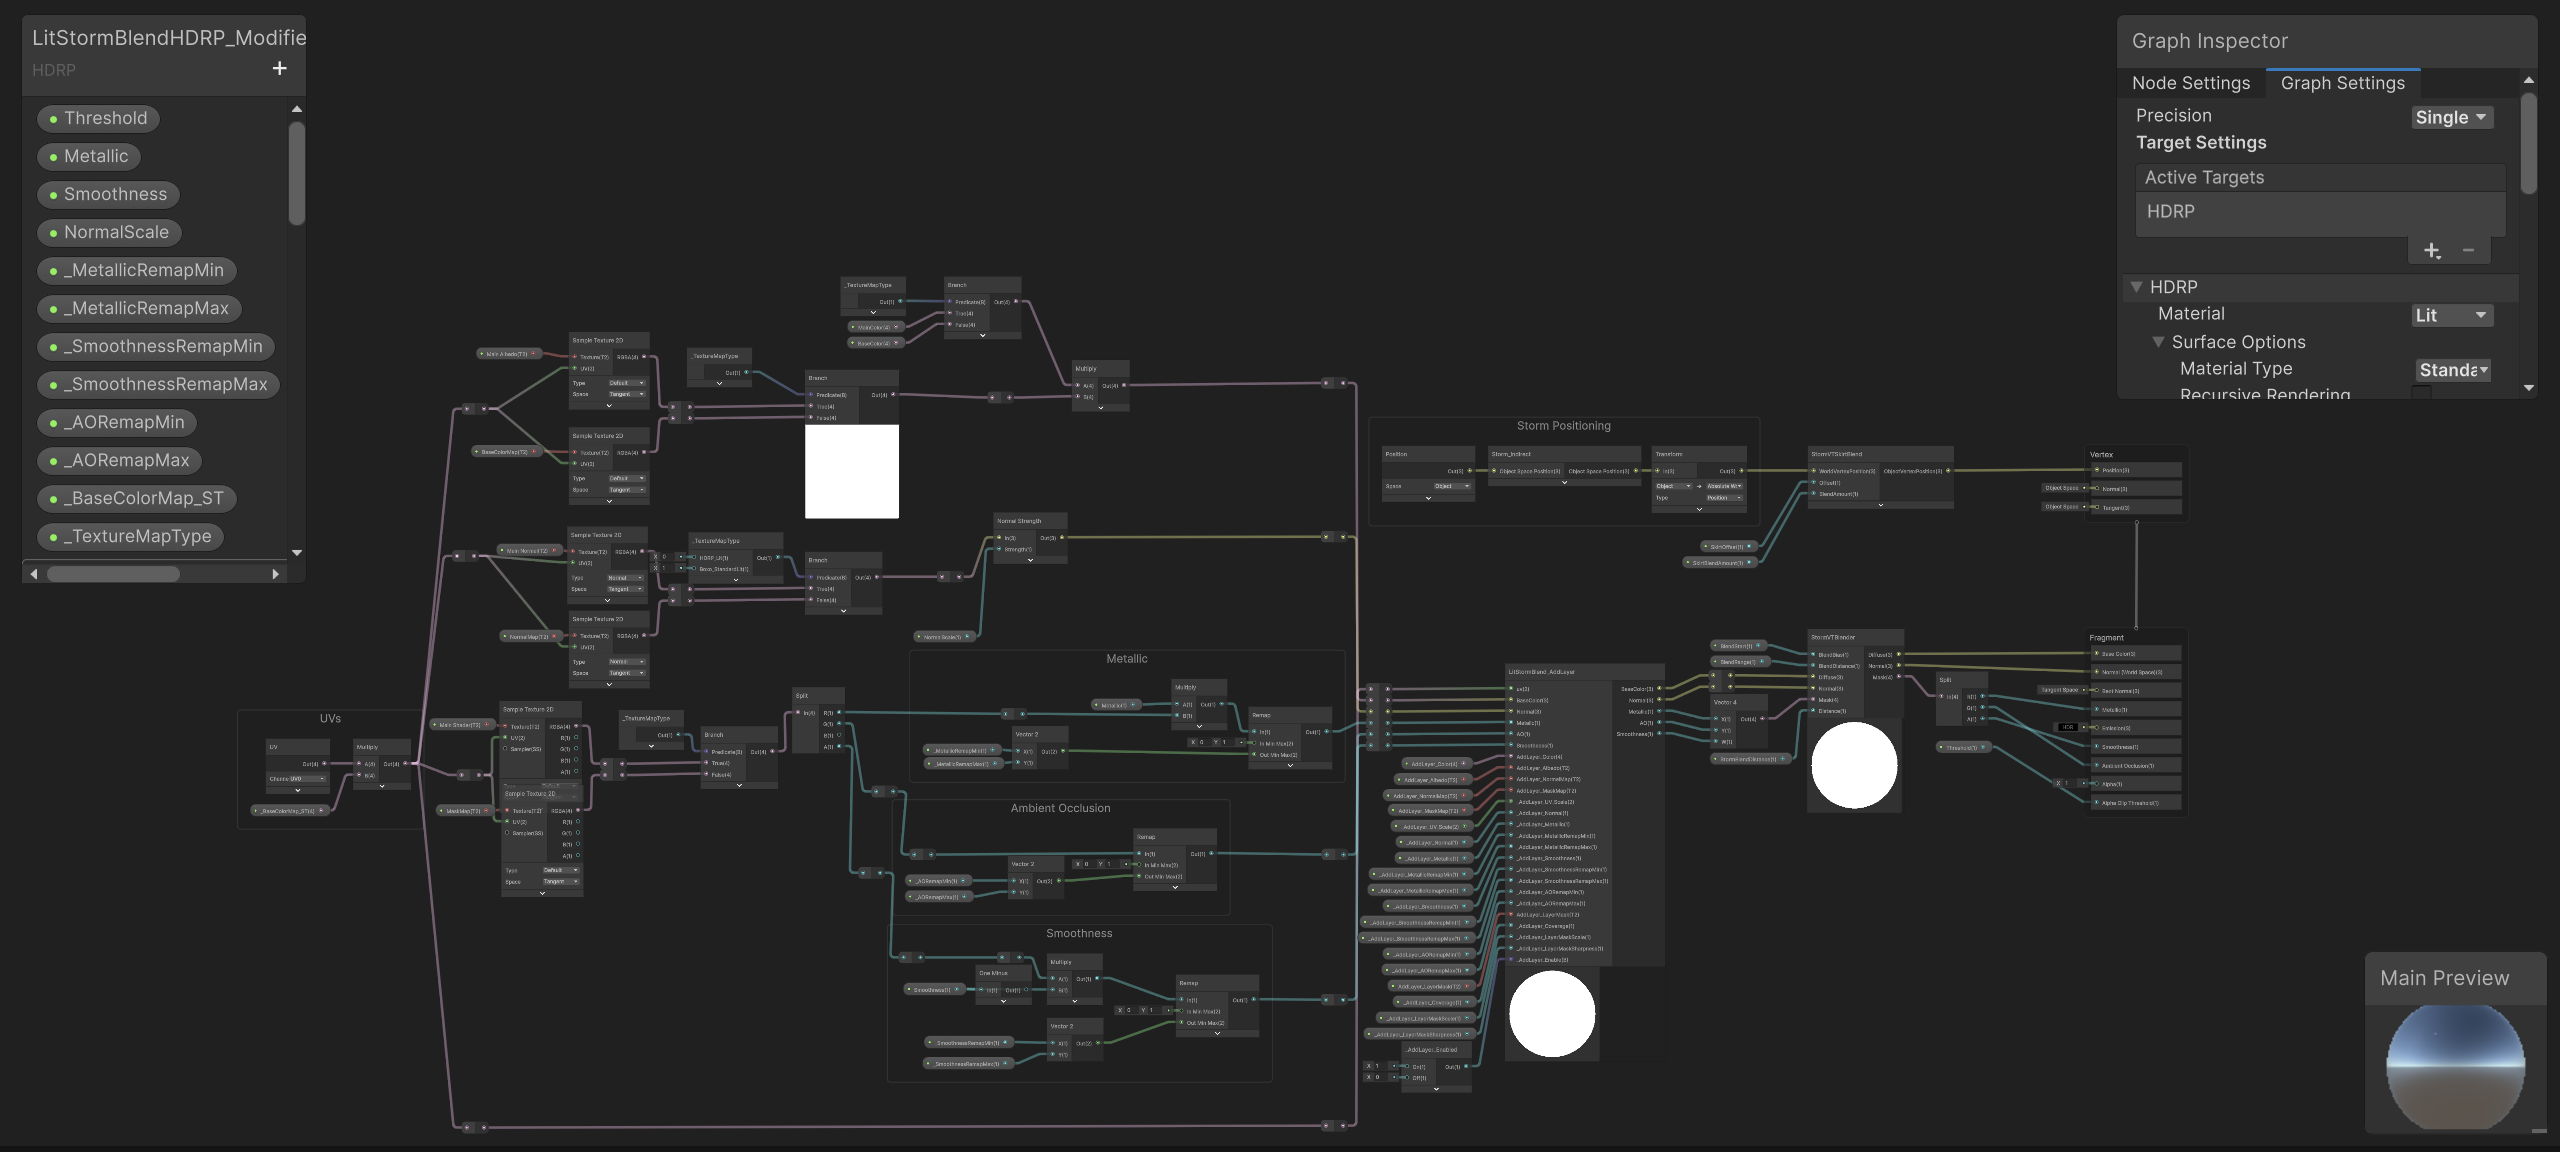Click the blackboard vertical scrollbar thumb
The width and height of the screenshot is (2560, 1152).
tap(297, 172)
